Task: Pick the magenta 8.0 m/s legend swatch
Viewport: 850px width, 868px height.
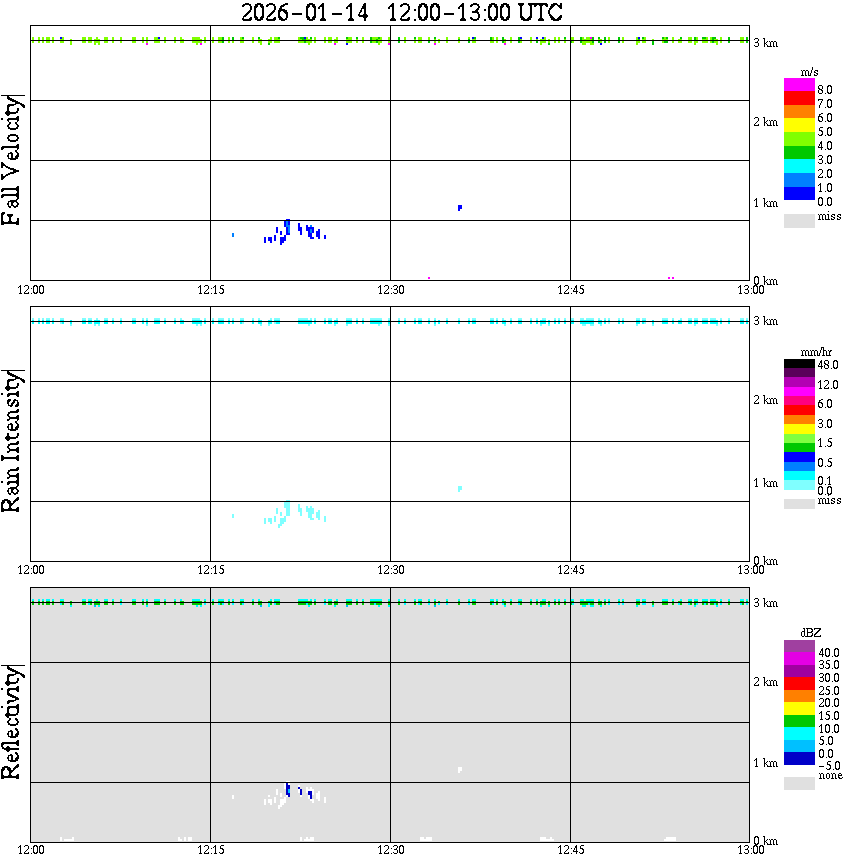Action: 799,84
